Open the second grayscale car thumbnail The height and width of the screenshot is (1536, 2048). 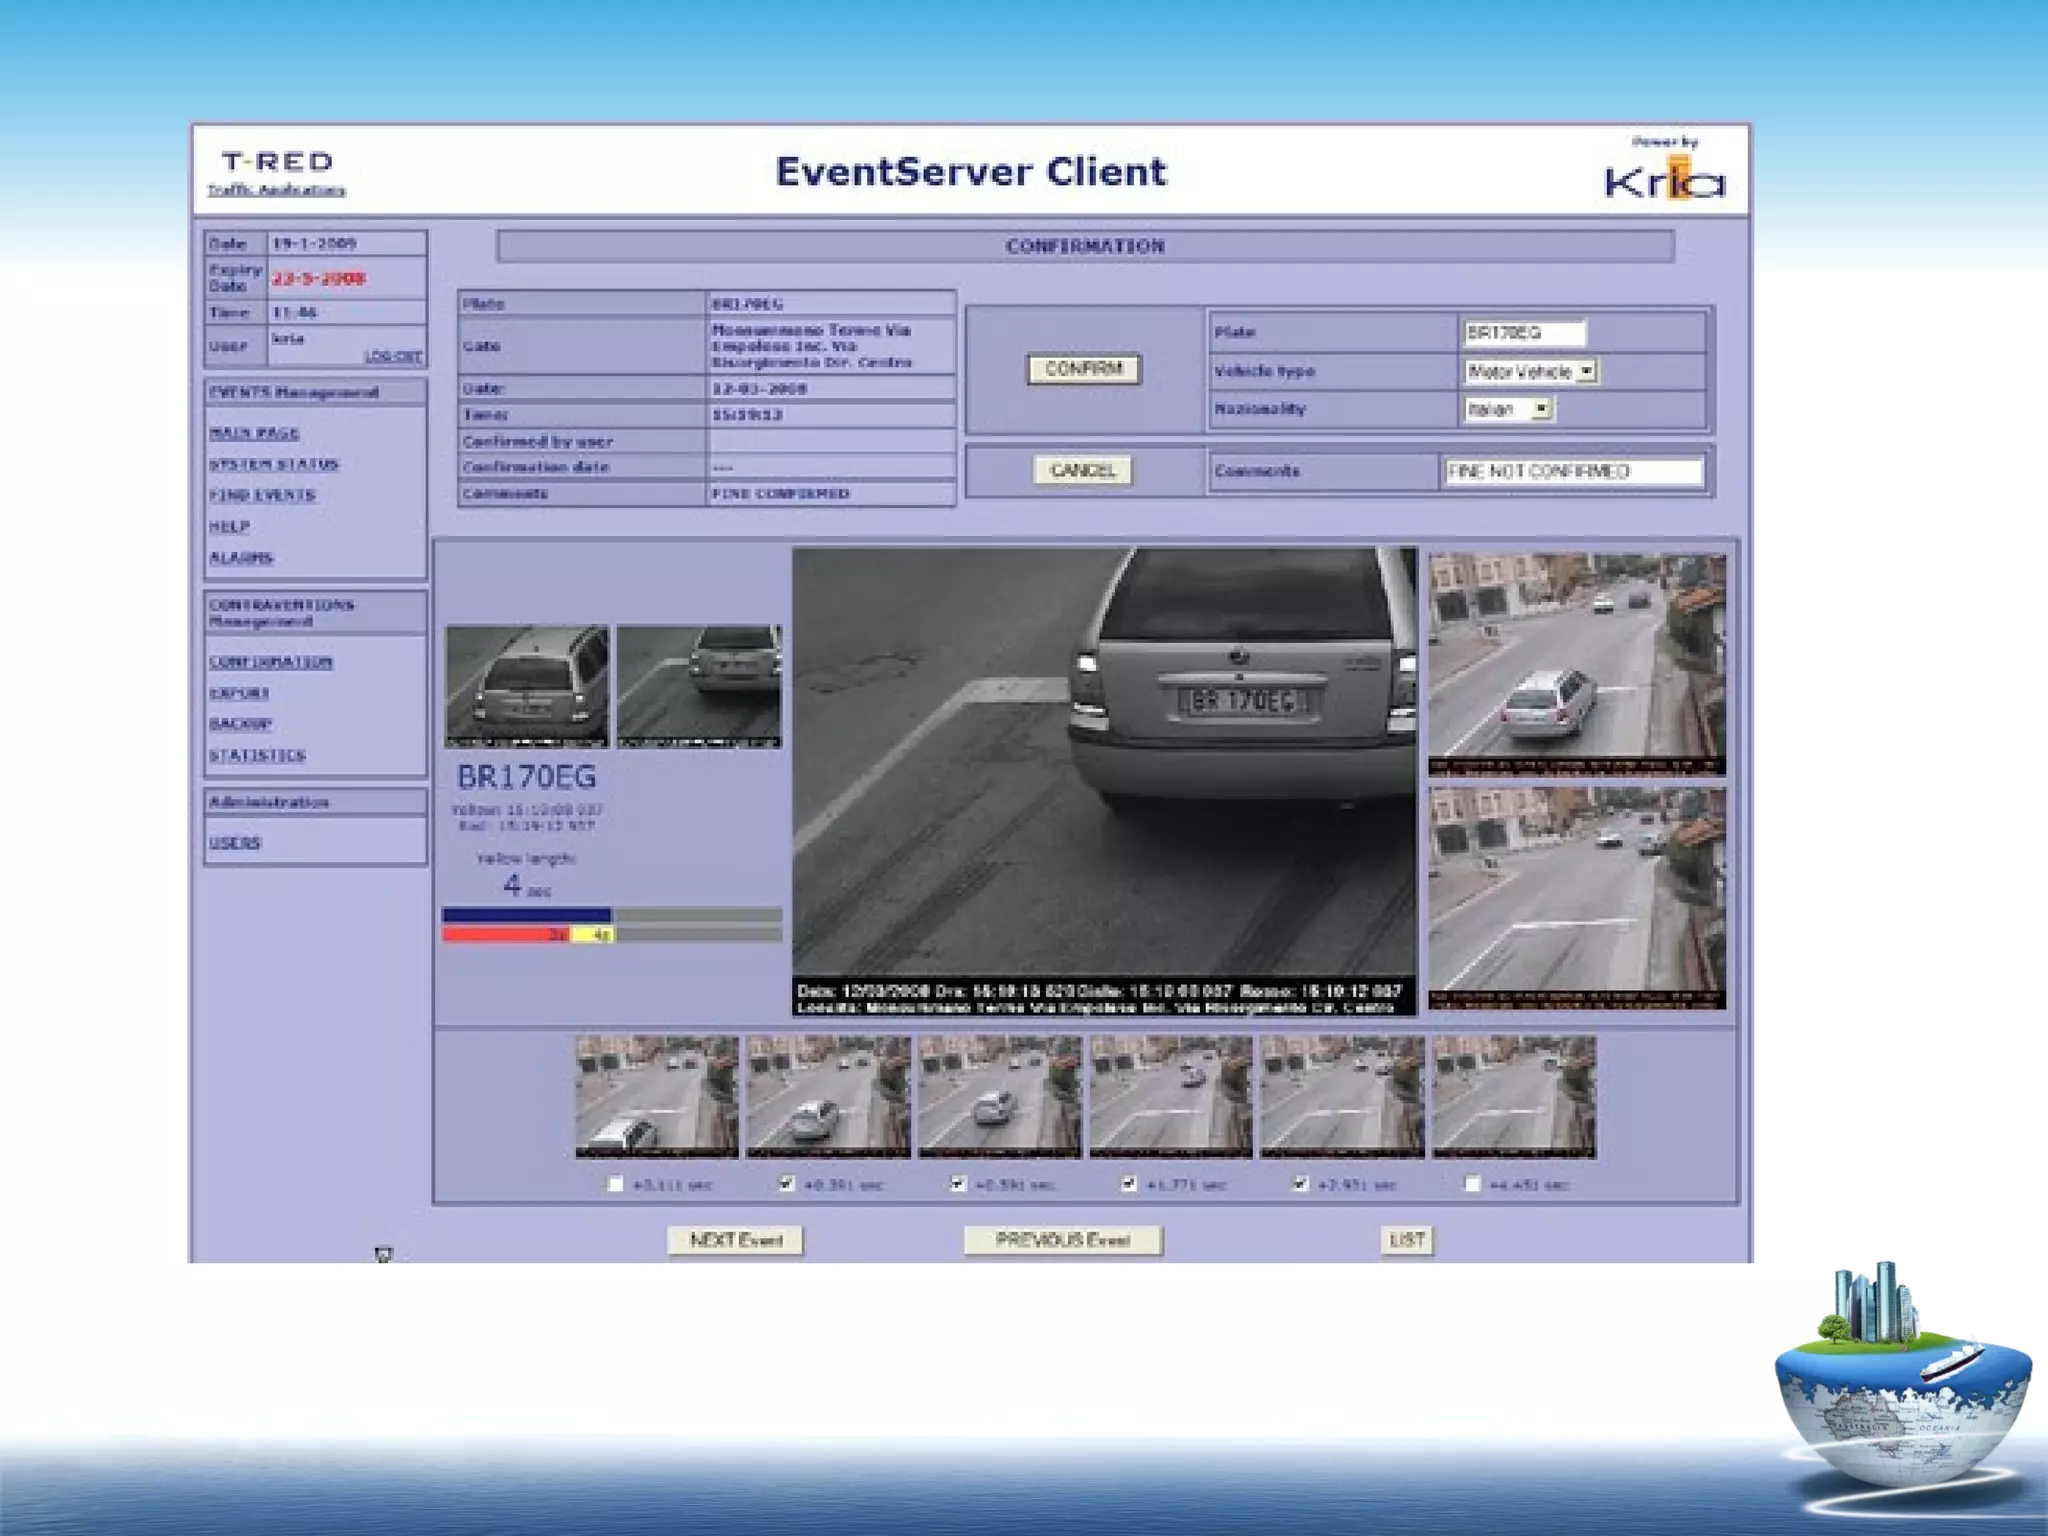pos(699,686)
